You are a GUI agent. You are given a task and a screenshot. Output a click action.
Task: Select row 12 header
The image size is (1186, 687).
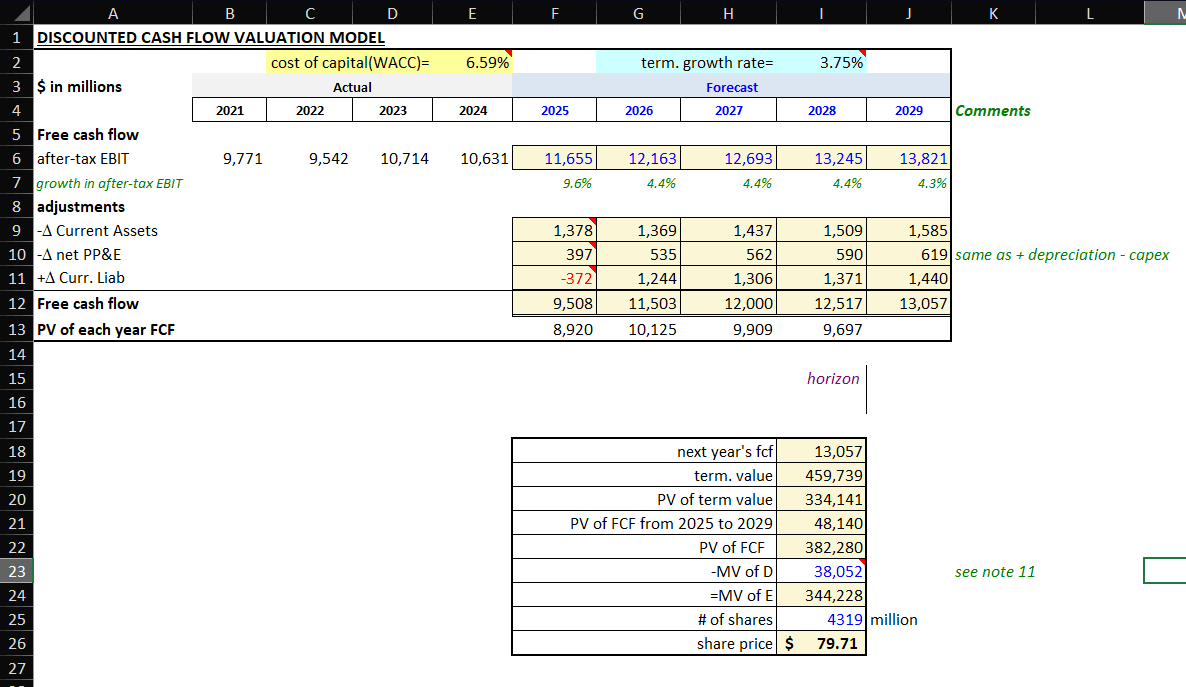(x=17, y=303)
